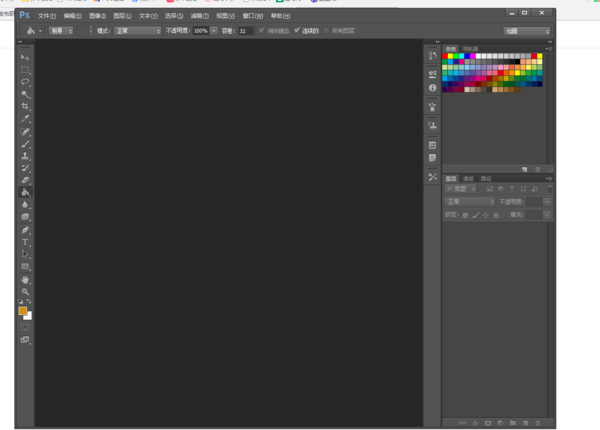The height and width of the screenshot is (430, 600).
Task: Toggle the anti-alias checkbox in options bar
Action: click(x=262, y=30)
